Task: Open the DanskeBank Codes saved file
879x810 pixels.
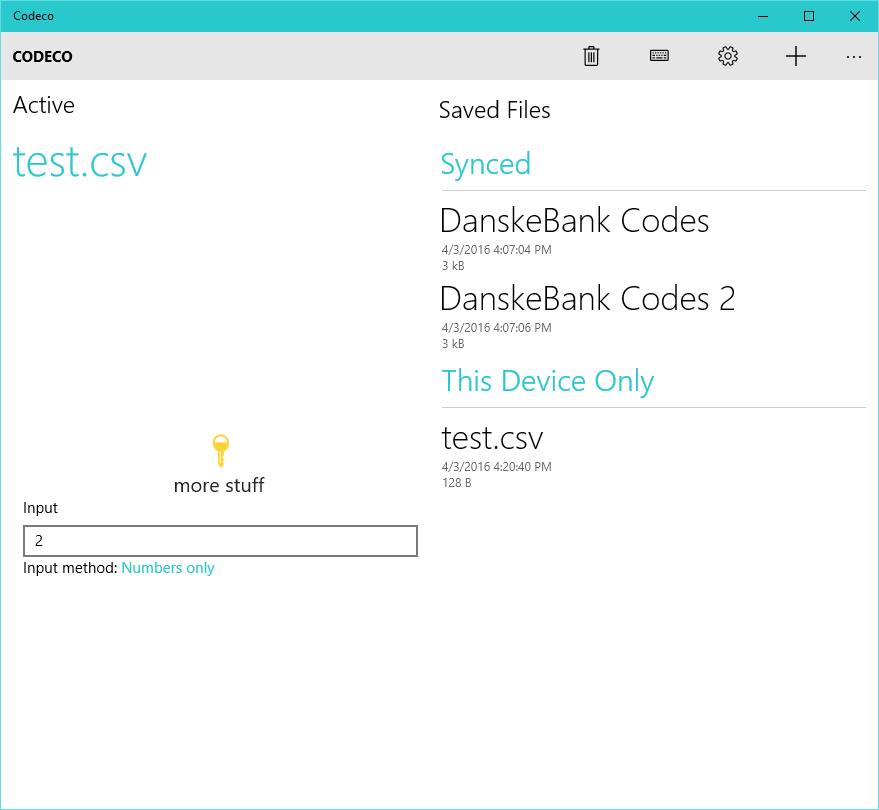Action: point(575,221)
